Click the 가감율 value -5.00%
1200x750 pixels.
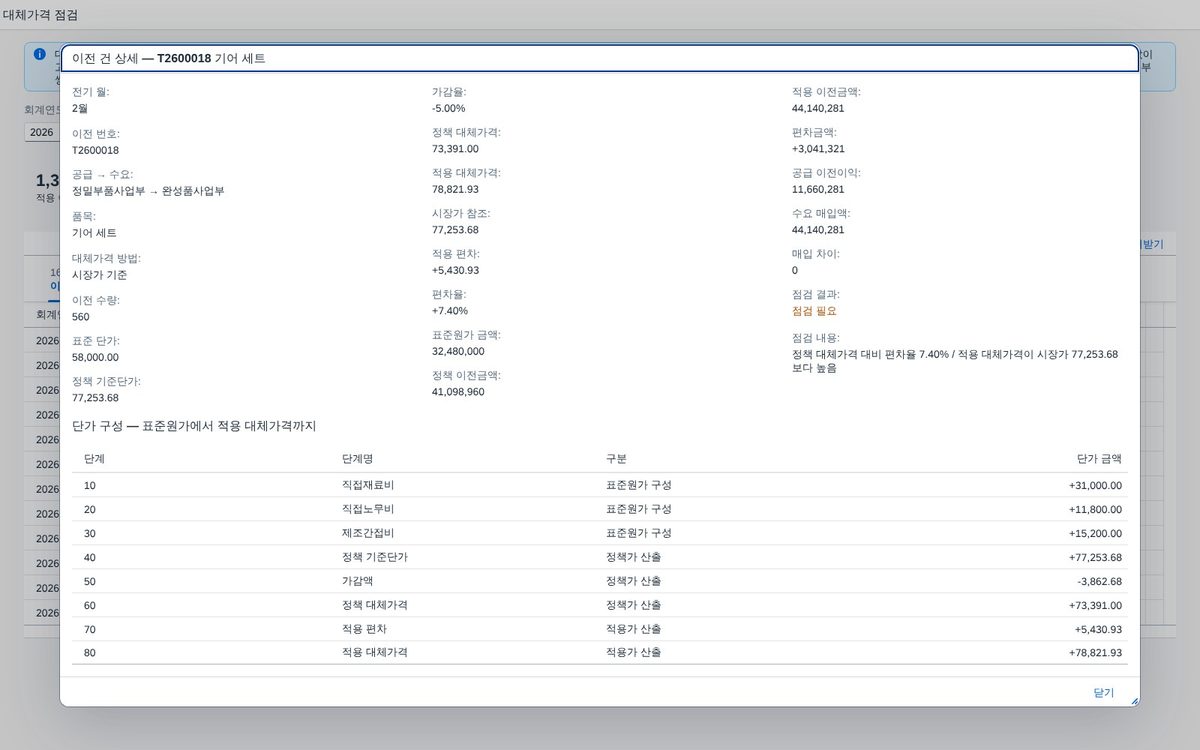(448, 108)
